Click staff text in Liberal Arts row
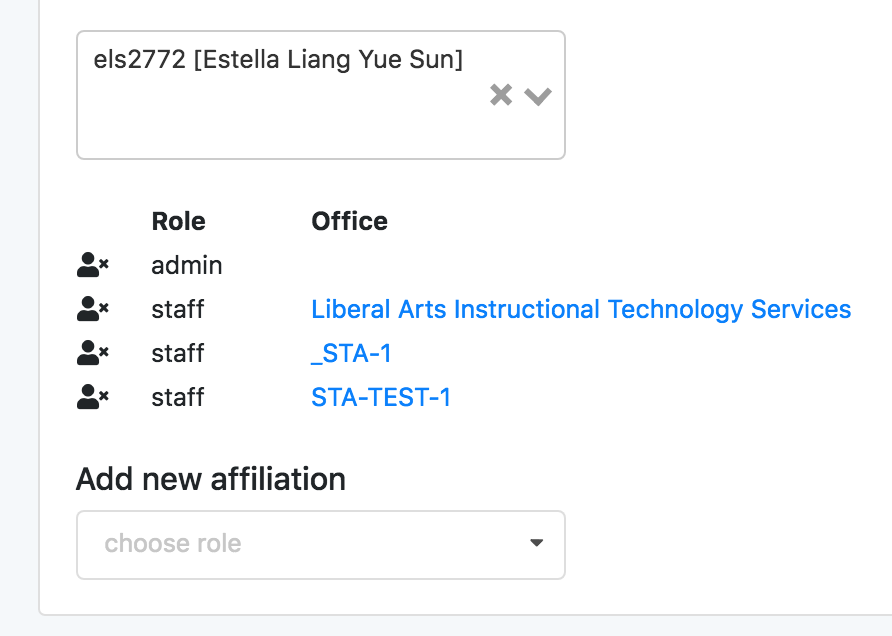Screen dimensions: 892x636 (177, 309)
